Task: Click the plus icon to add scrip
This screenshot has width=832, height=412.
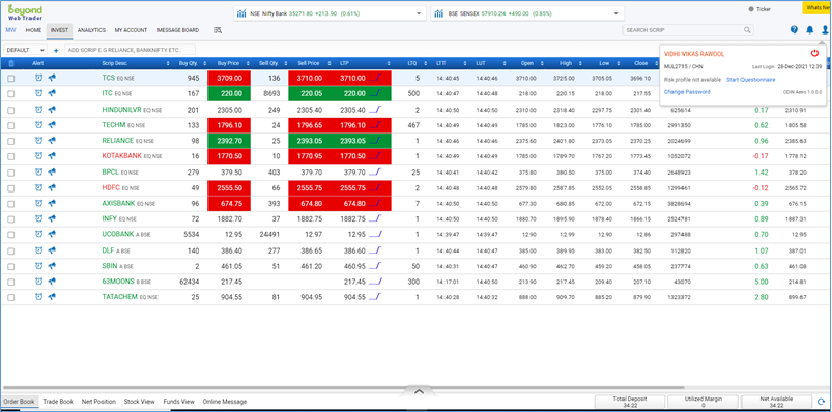Action: click(56, 50)
